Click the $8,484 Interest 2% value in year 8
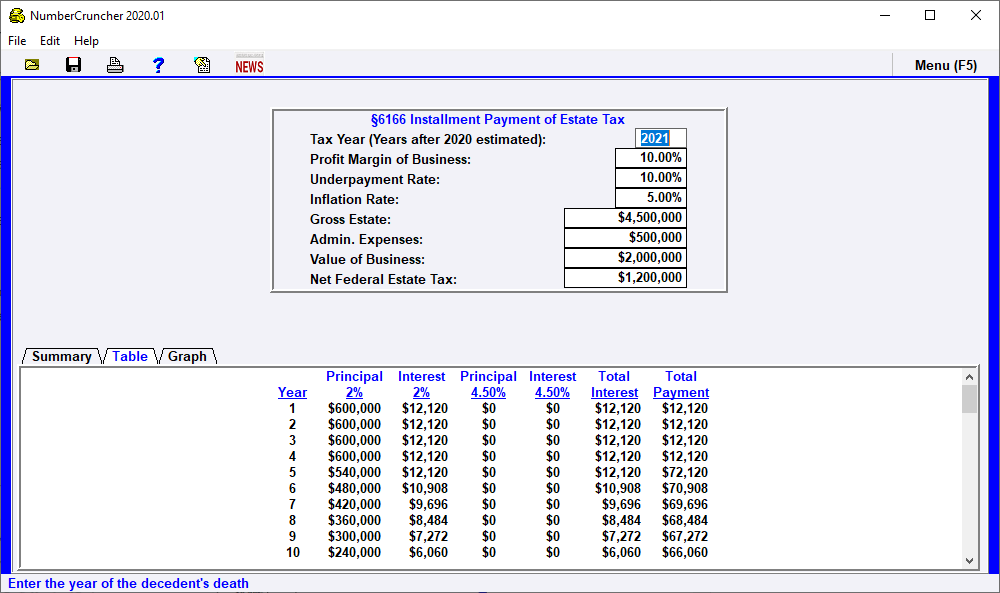 point(429,521)
